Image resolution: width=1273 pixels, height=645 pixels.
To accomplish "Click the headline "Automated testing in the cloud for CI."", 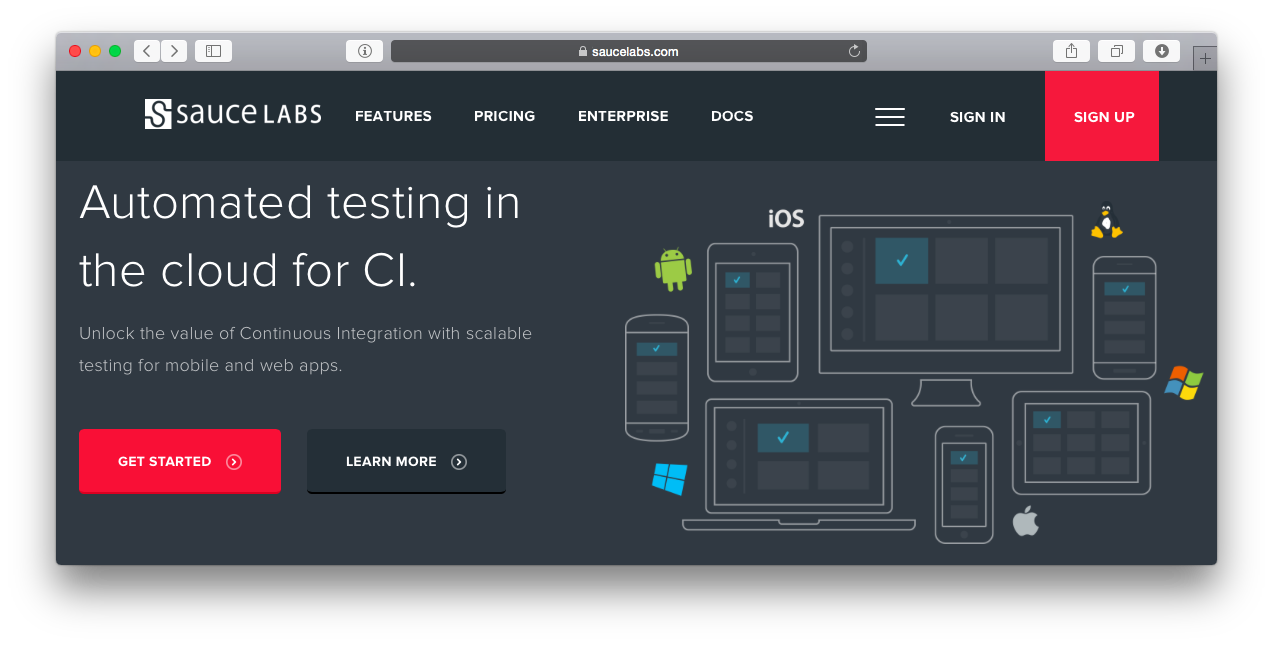I will click(x=300, y=236).
